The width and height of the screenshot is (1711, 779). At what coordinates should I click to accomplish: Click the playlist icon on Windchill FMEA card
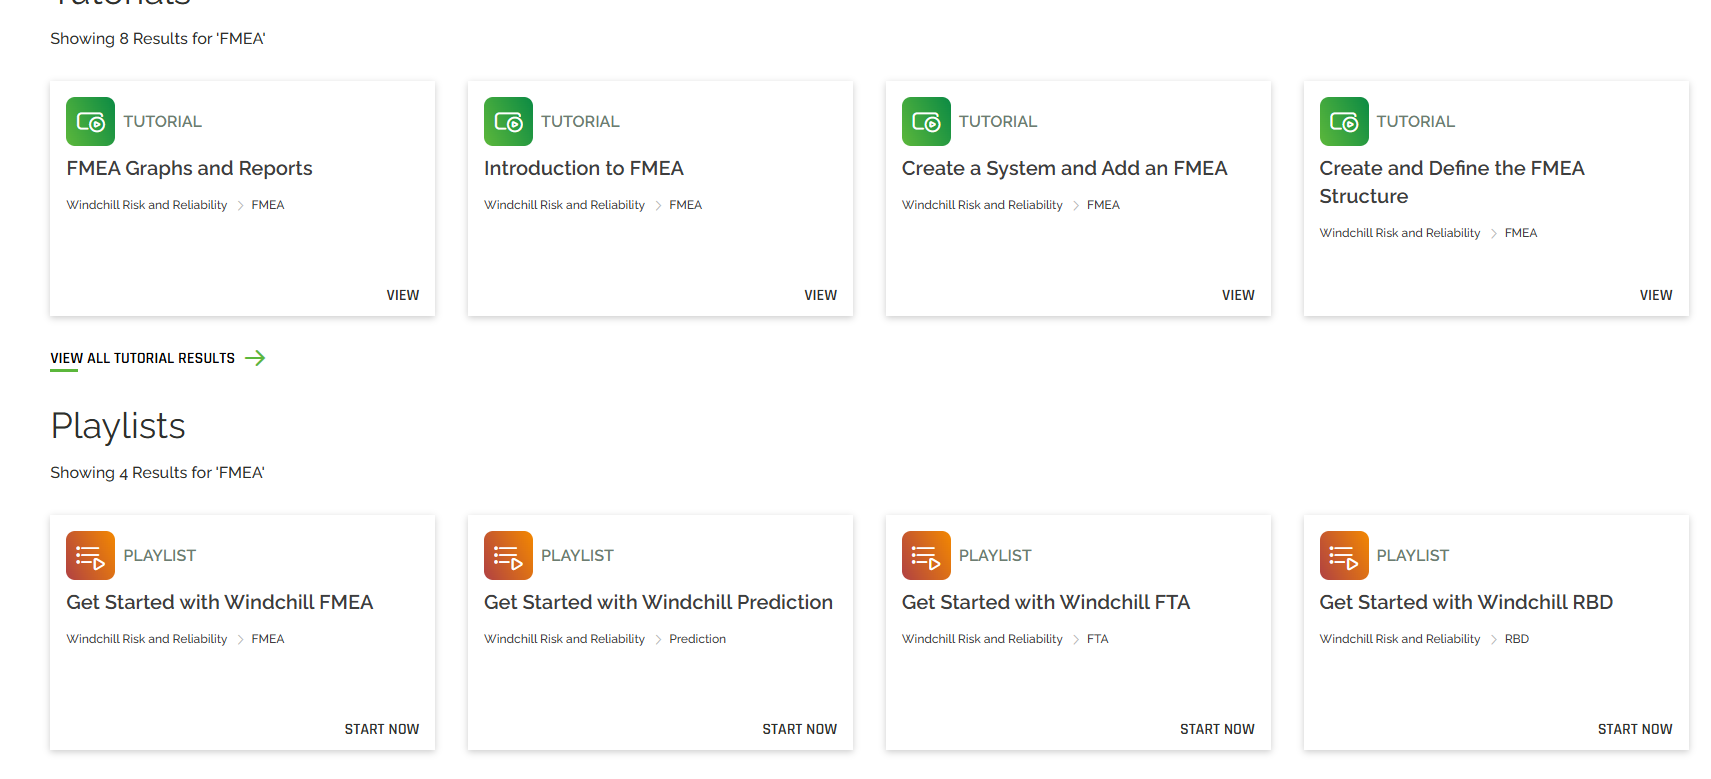pyautogui.click(x=90, y=555)
